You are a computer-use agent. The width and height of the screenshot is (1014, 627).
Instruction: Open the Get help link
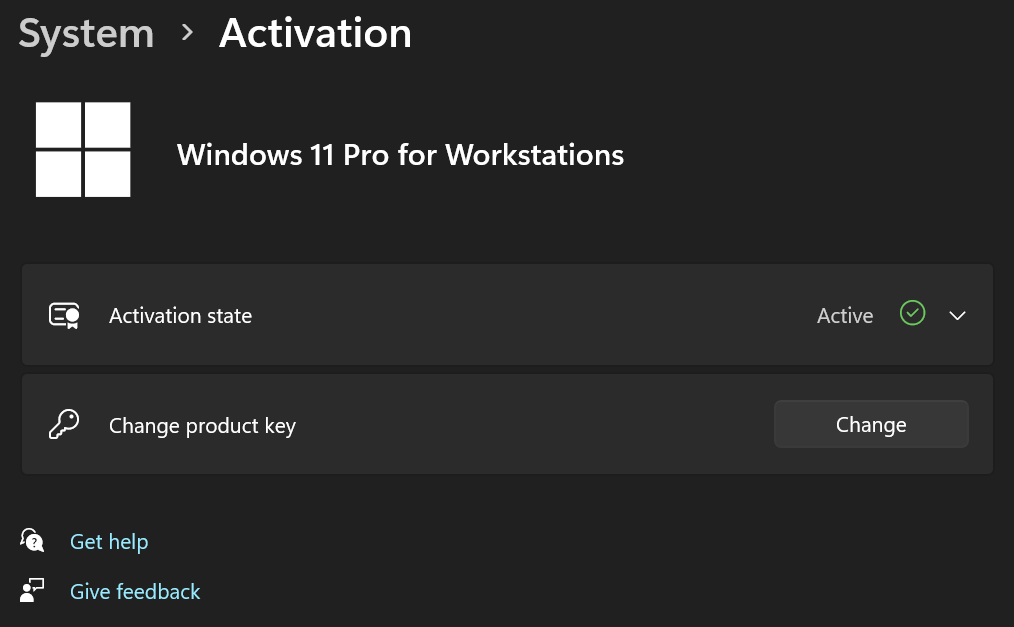109,541
